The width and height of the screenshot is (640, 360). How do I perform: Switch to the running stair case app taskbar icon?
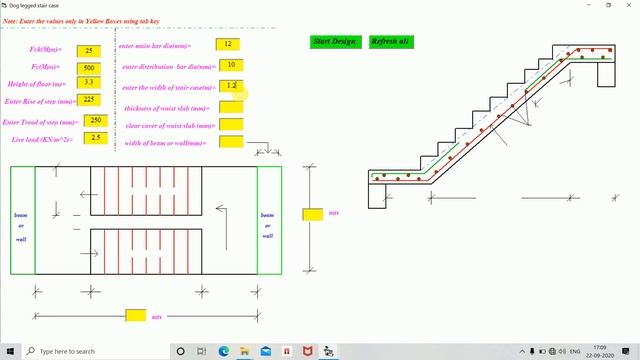(x=329, y=351)
